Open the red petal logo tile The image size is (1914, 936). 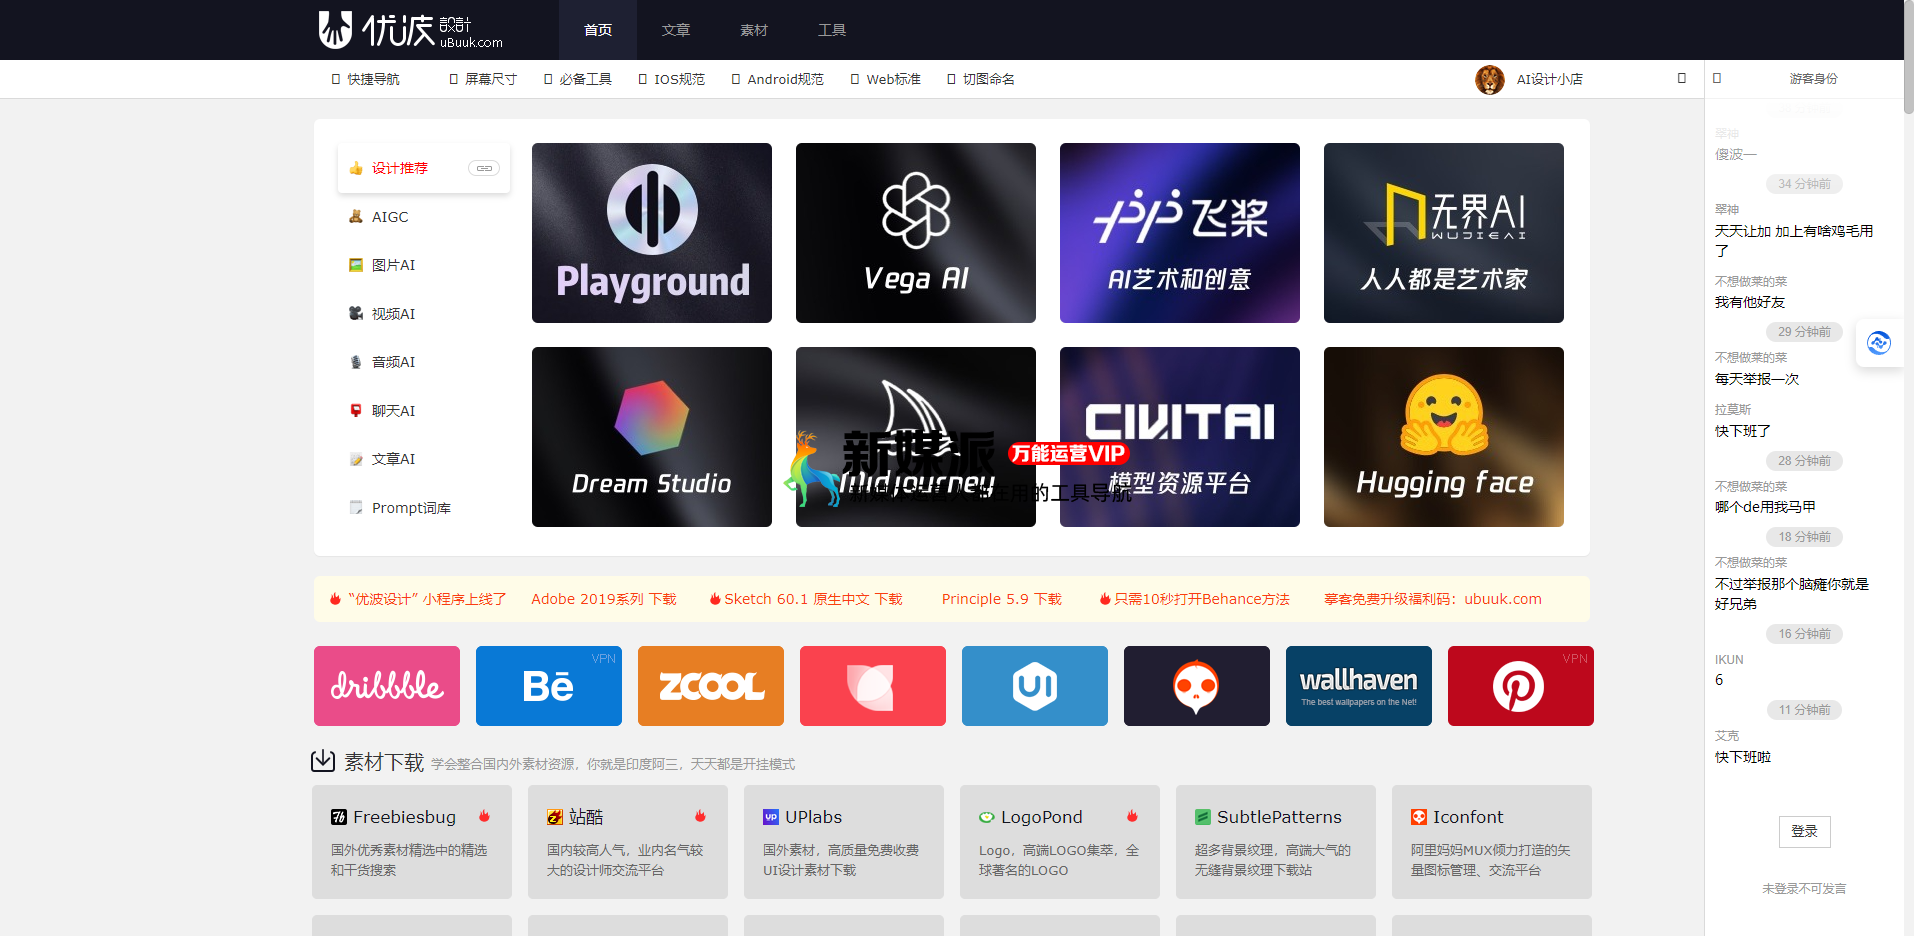873,686
